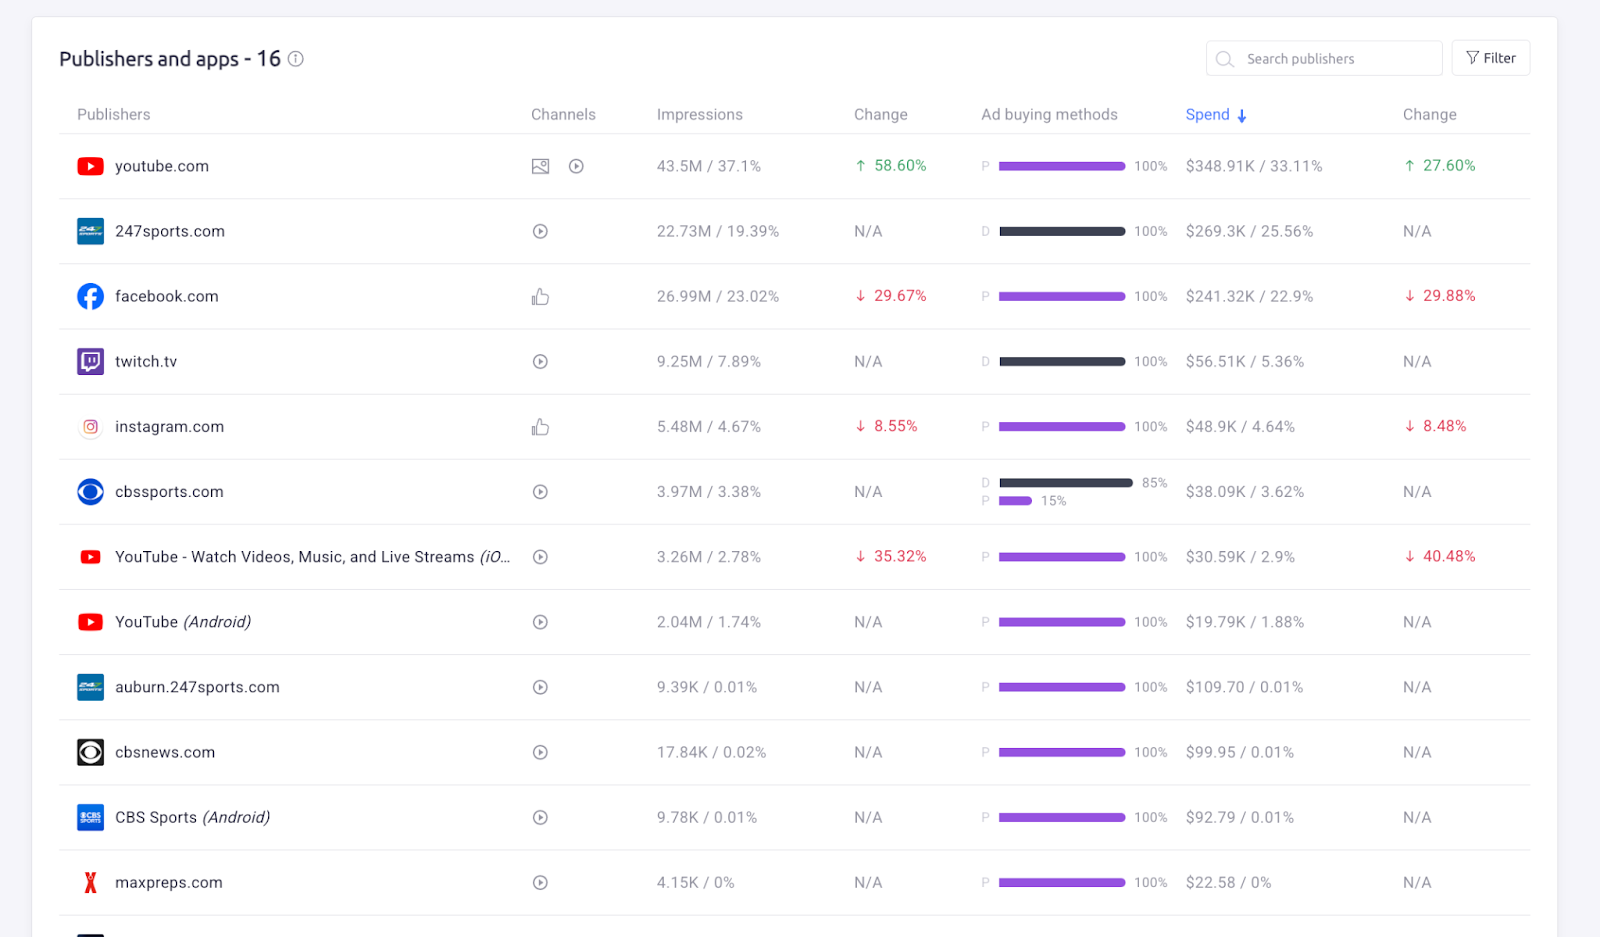Visit the 247sports.com publisher link
This screenshot has width=1600, height=937.
169,231
